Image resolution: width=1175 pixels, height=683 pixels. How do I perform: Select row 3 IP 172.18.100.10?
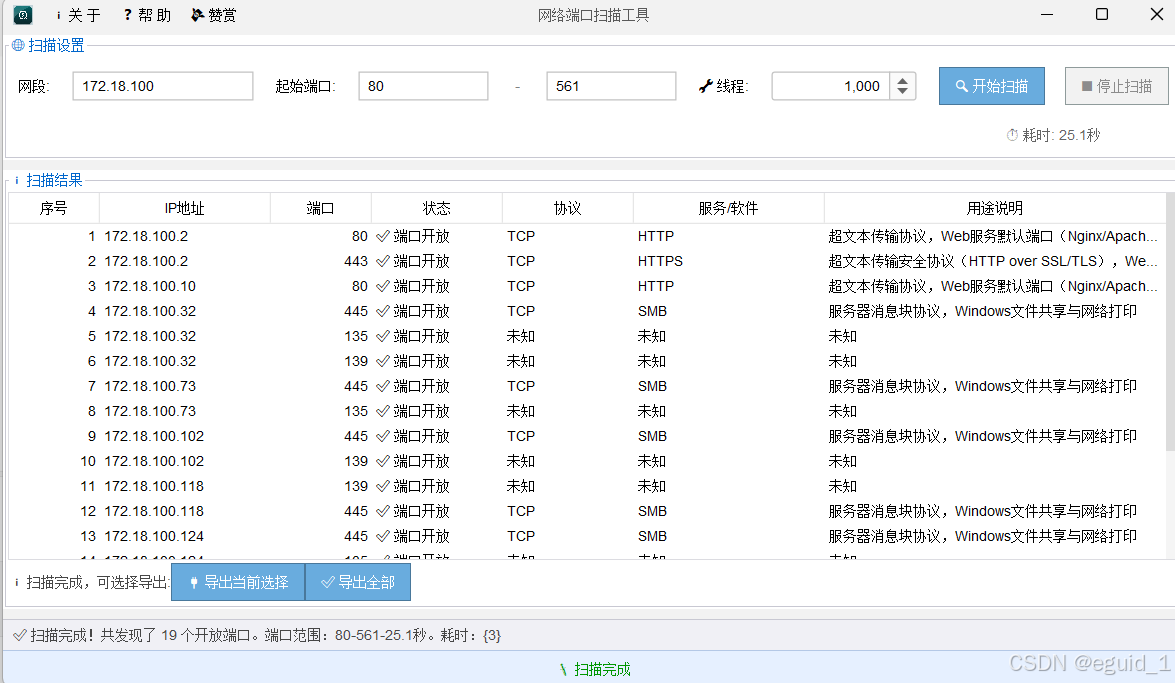pos(150,286)
